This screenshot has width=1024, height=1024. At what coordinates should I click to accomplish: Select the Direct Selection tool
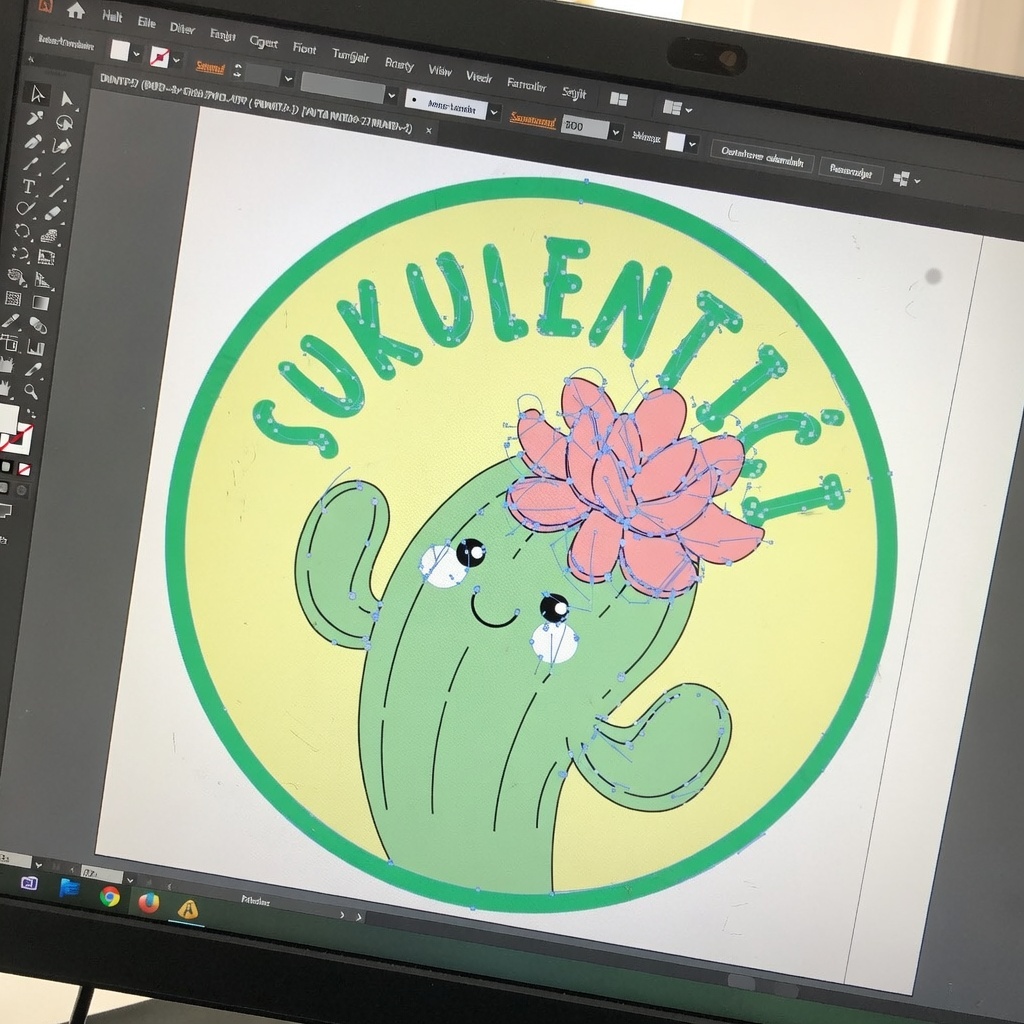click(x=67, y=98)
